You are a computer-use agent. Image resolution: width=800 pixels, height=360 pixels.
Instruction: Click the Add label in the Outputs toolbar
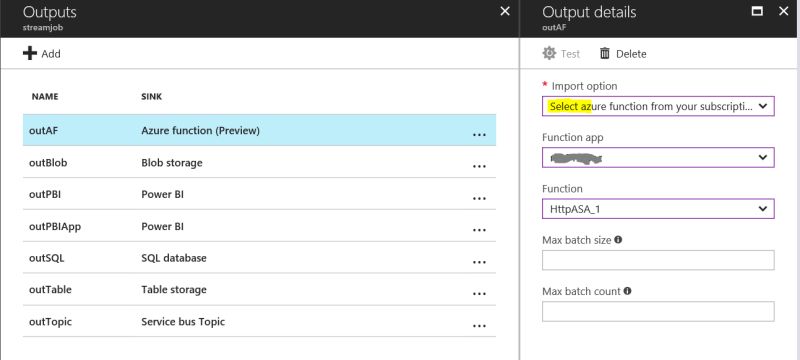pos(51,54)
